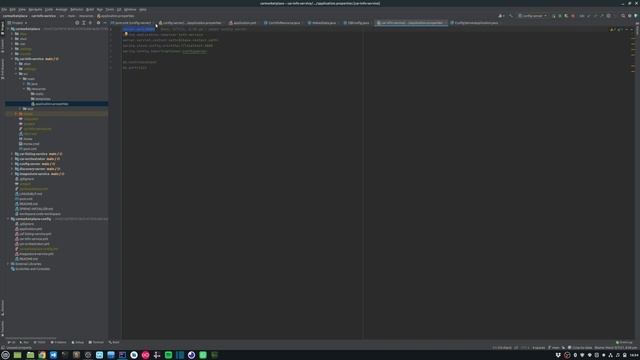Open the Refactor menu
The height and width of the screenshot is (360, 640).
point(76,9)
